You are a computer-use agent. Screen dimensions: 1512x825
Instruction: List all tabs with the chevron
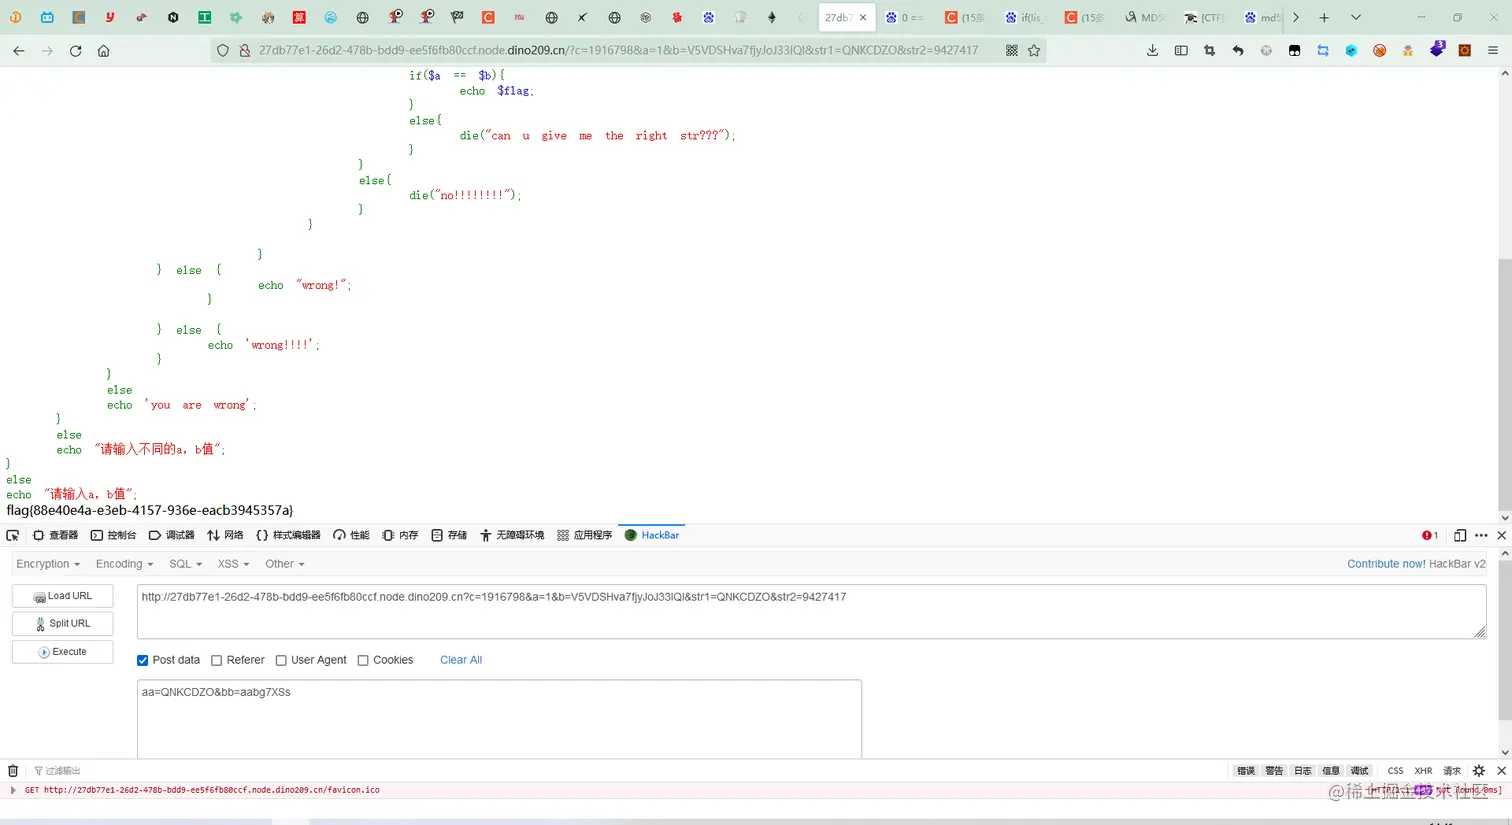[x=1356, y=17]
